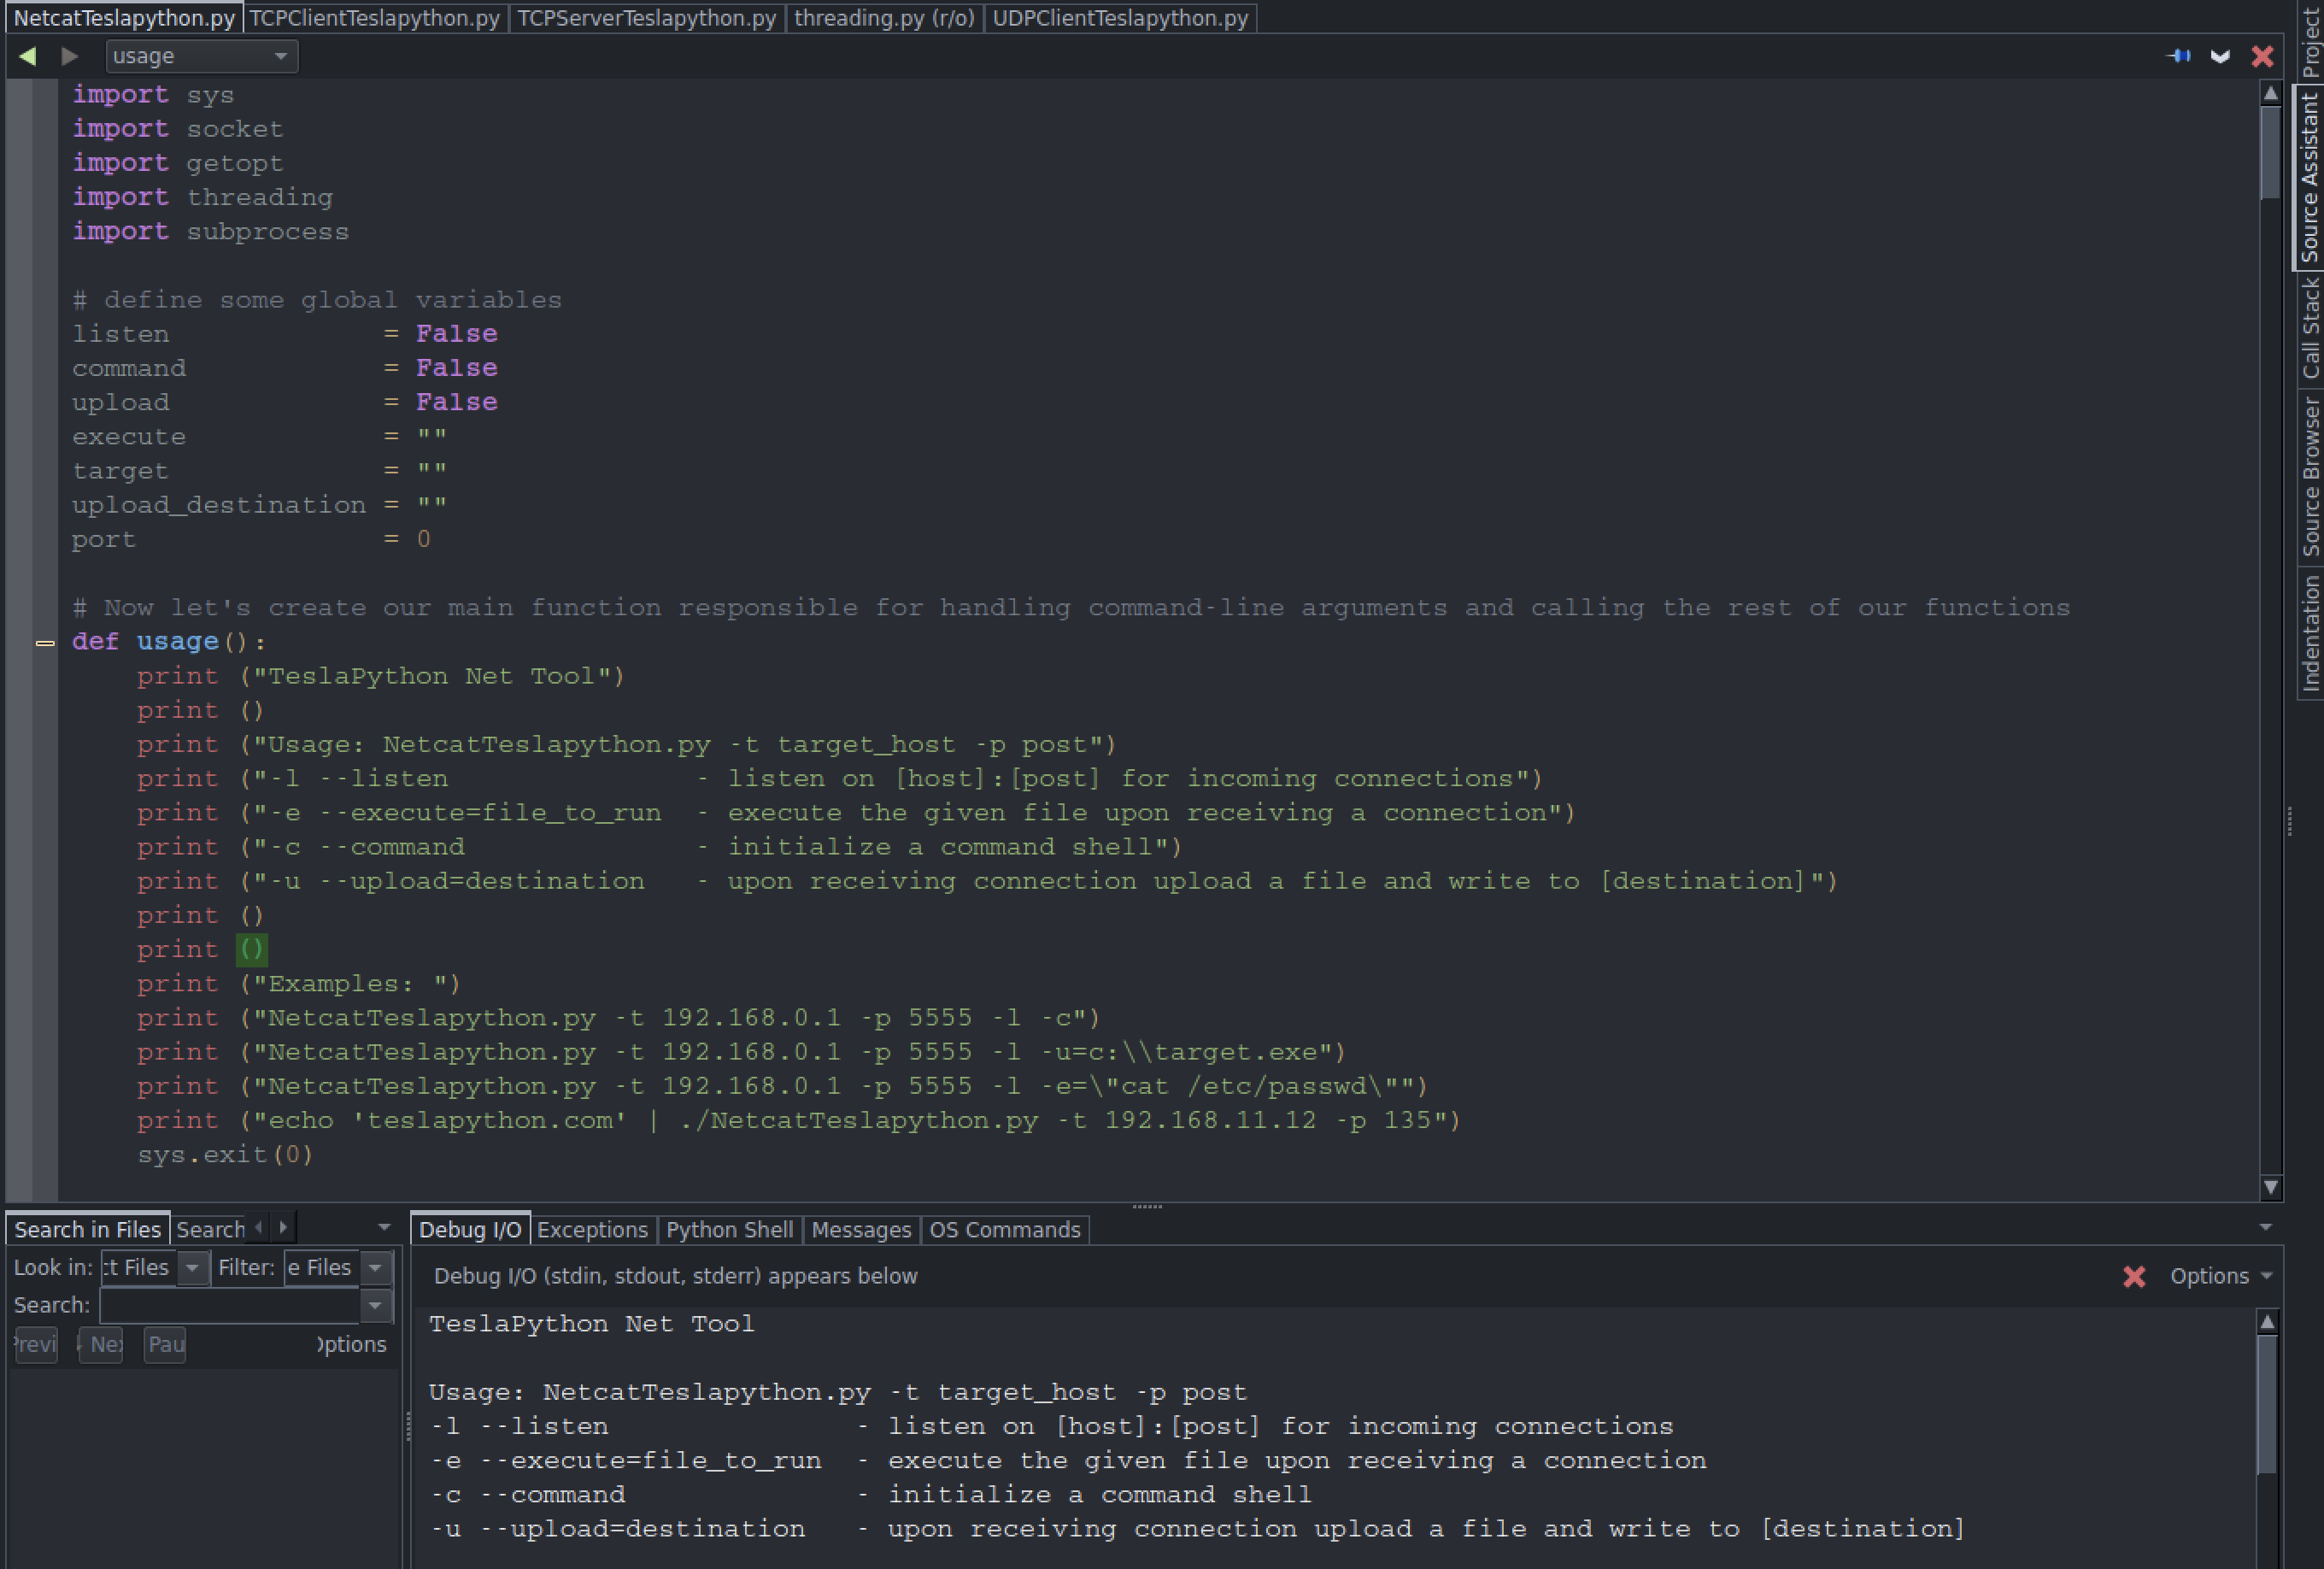Open the Call Stack side tab
This screenshot has width=2324, height=1569.
coord(2310,329)
